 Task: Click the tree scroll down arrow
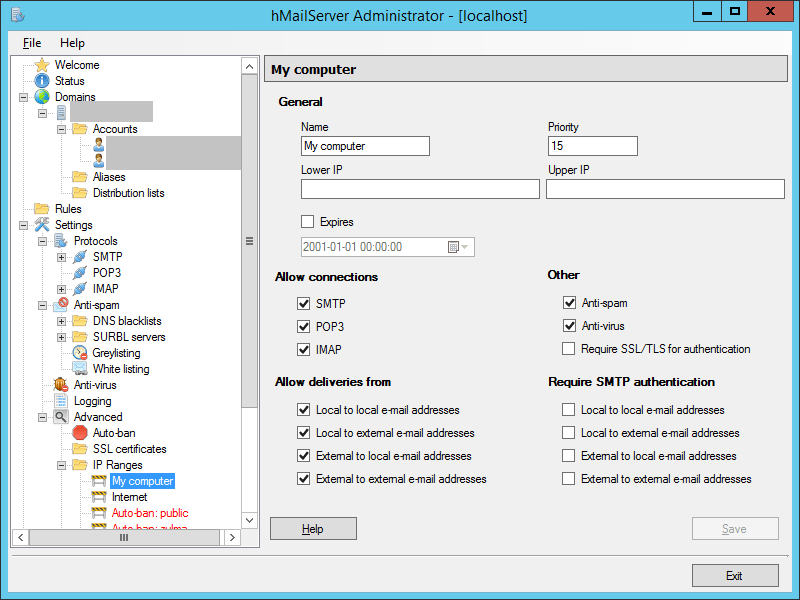pos(249,520)
